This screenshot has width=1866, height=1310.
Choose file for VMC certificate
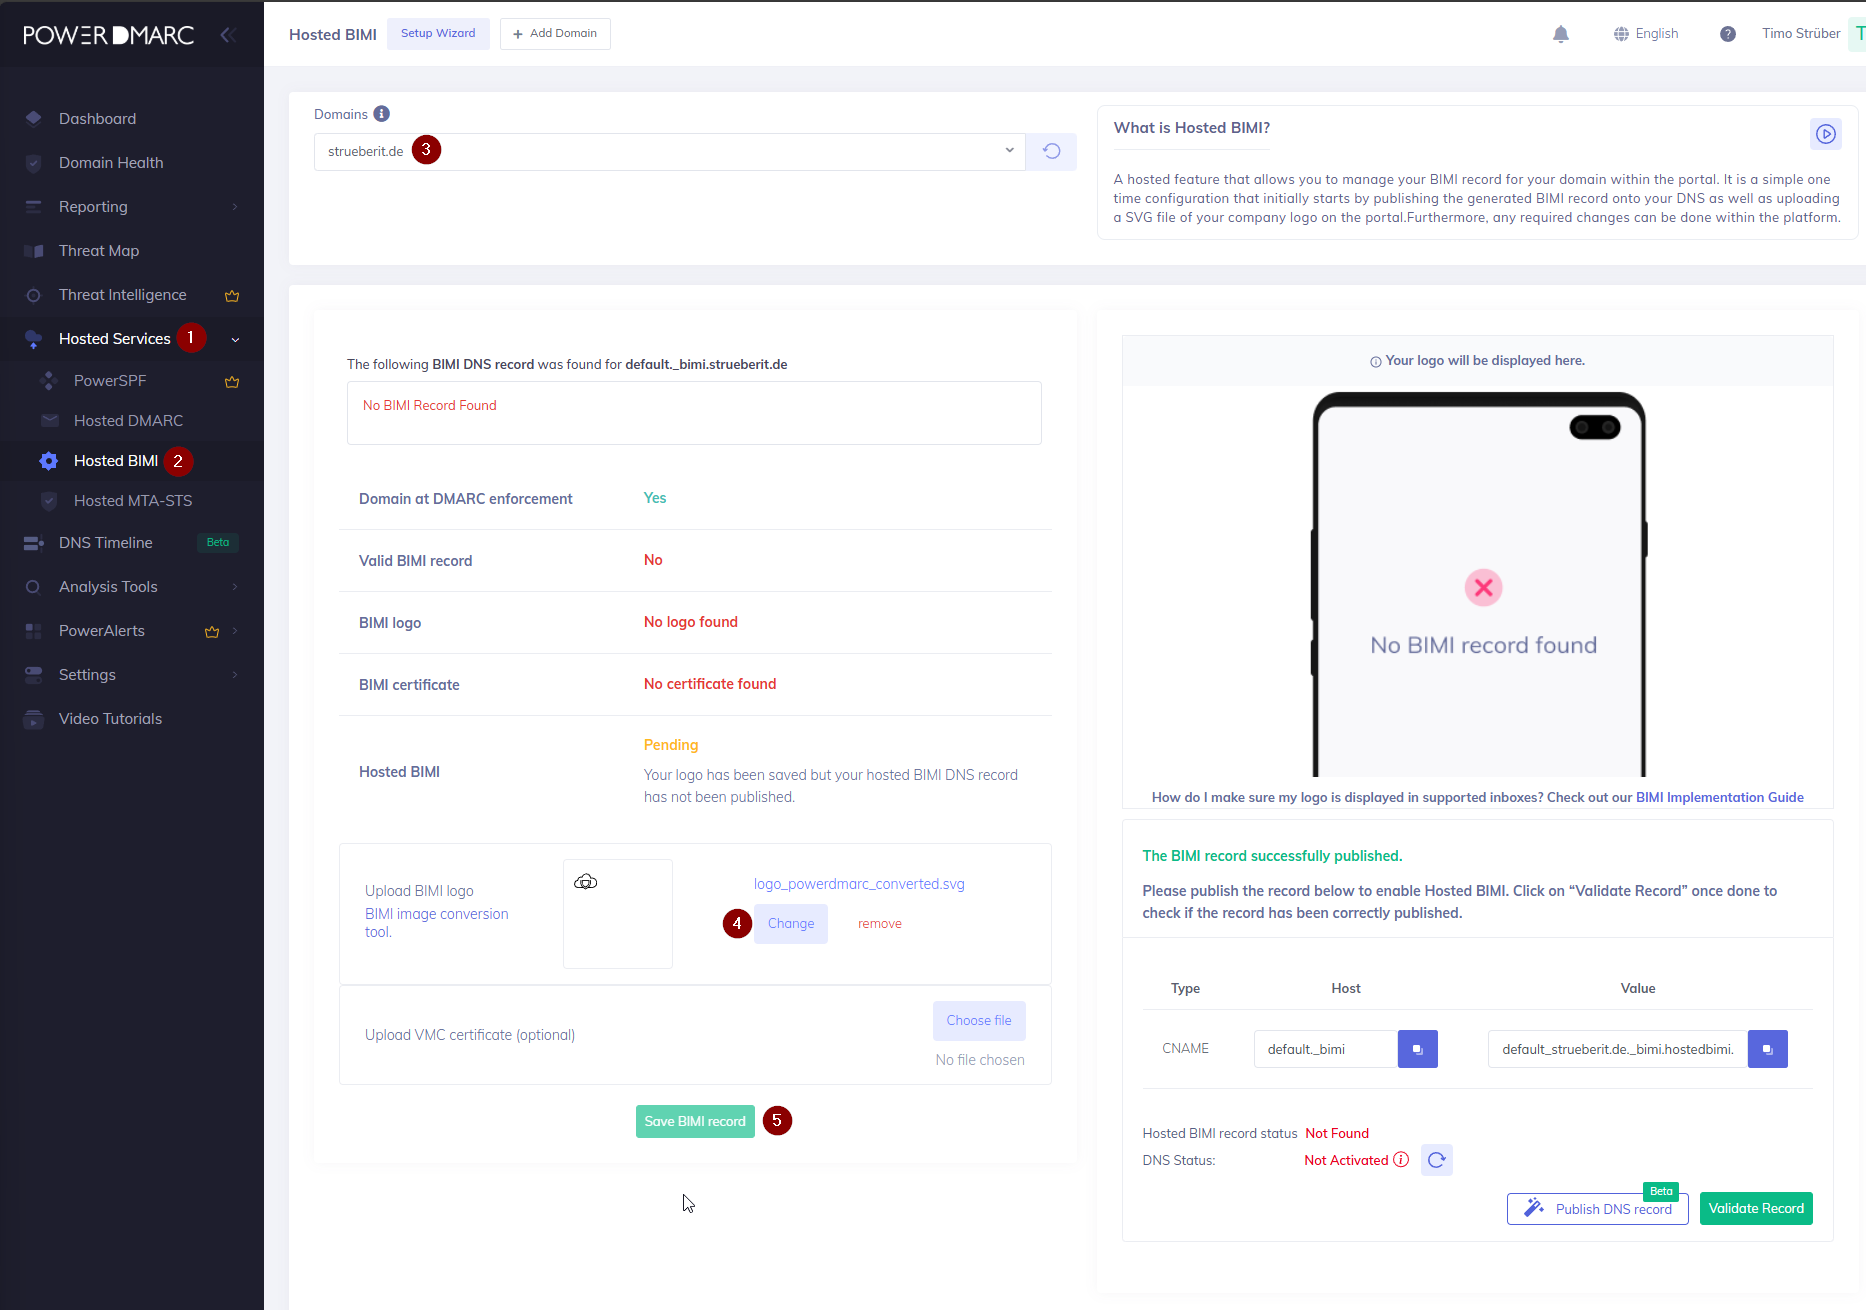click(x=978, y=1020)
